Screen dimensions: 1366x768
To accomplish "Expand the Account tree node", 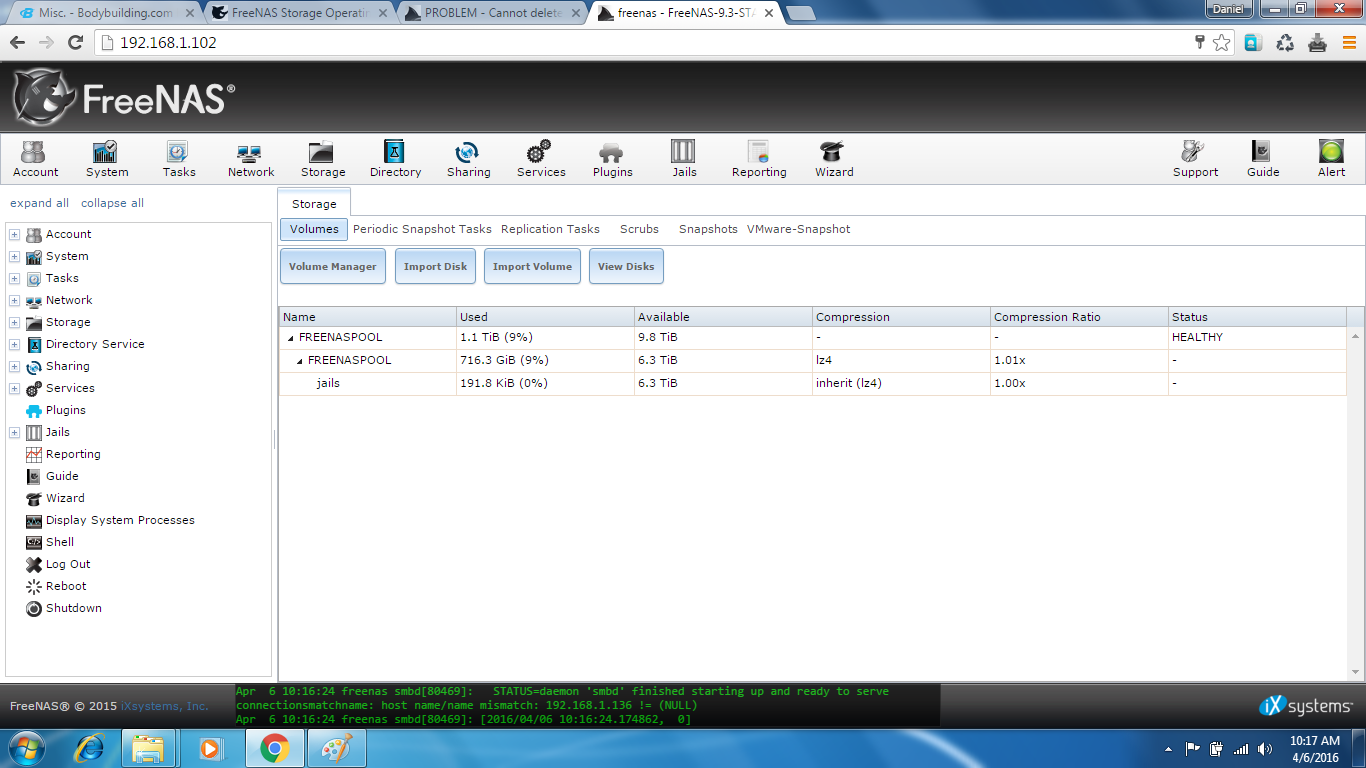I will click(14, 234).
